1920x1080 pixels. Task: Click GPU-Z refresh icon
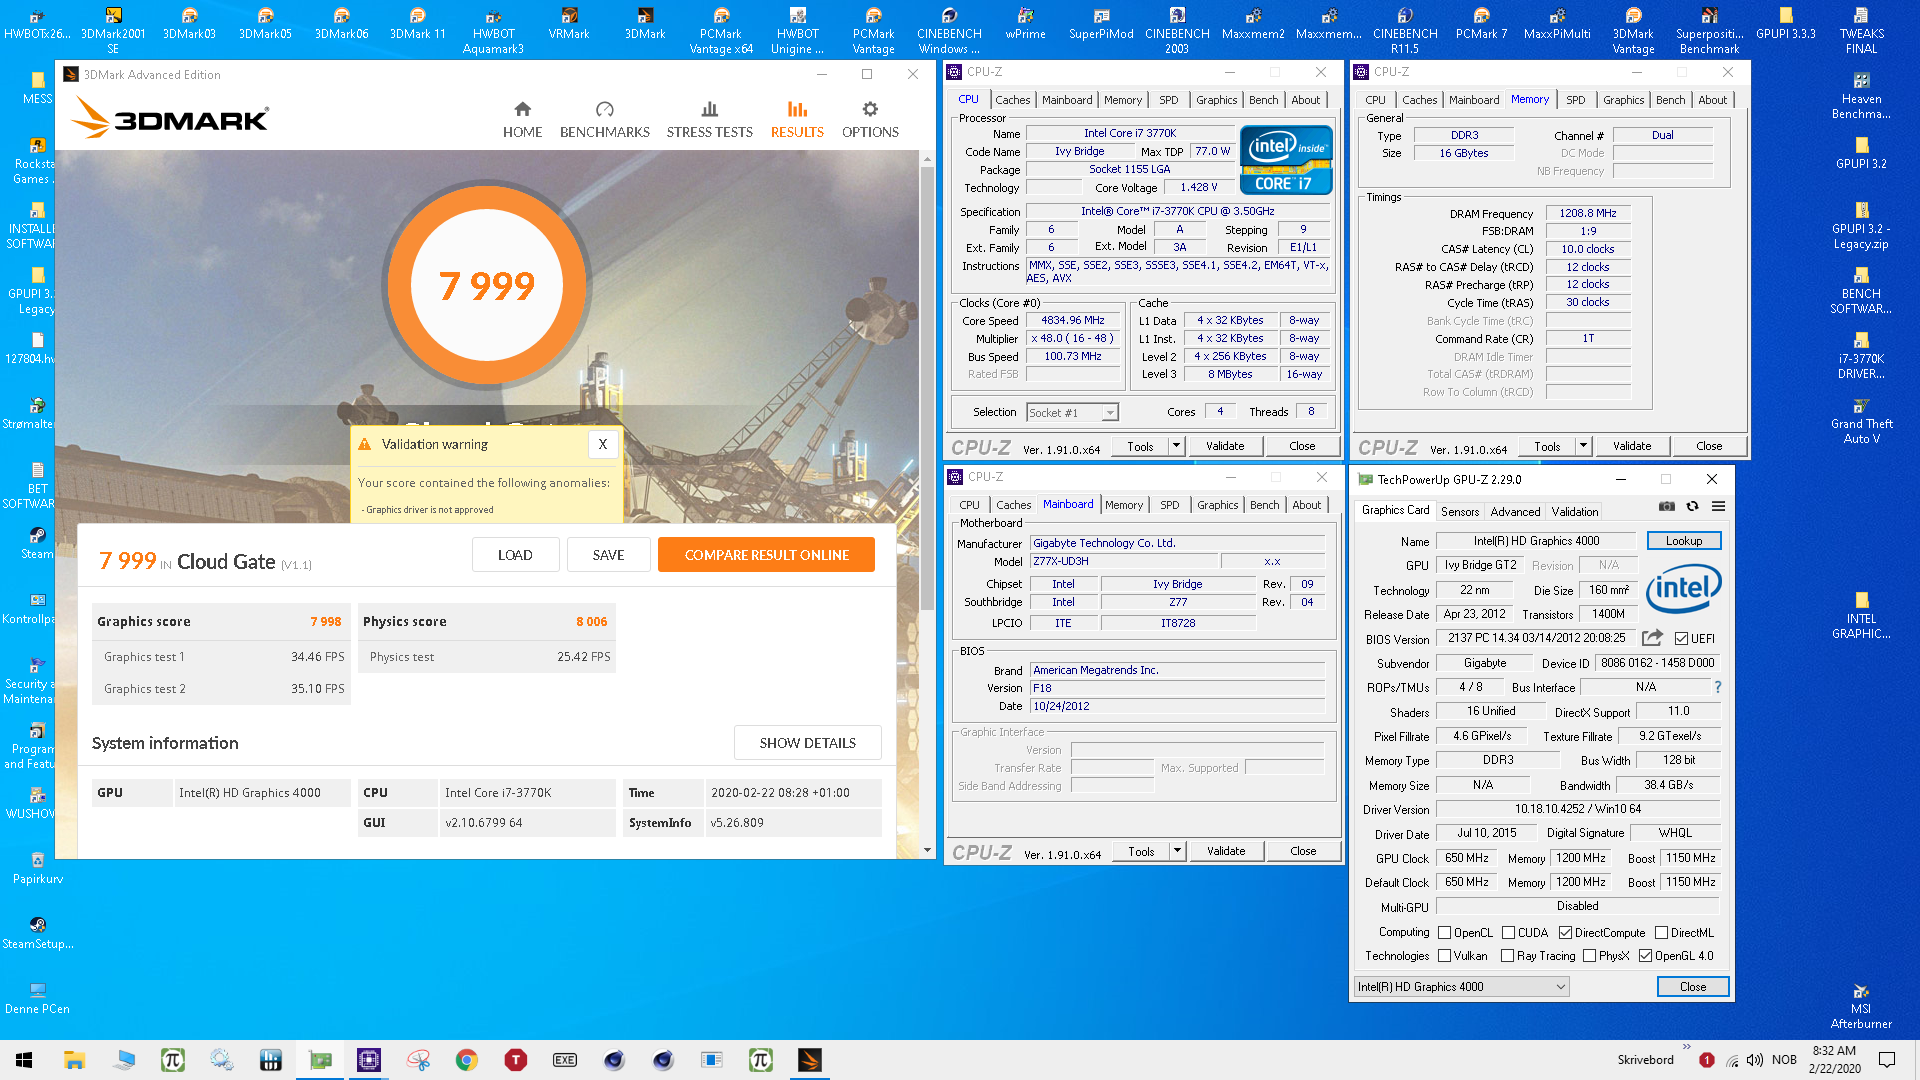coord(1693,506)
